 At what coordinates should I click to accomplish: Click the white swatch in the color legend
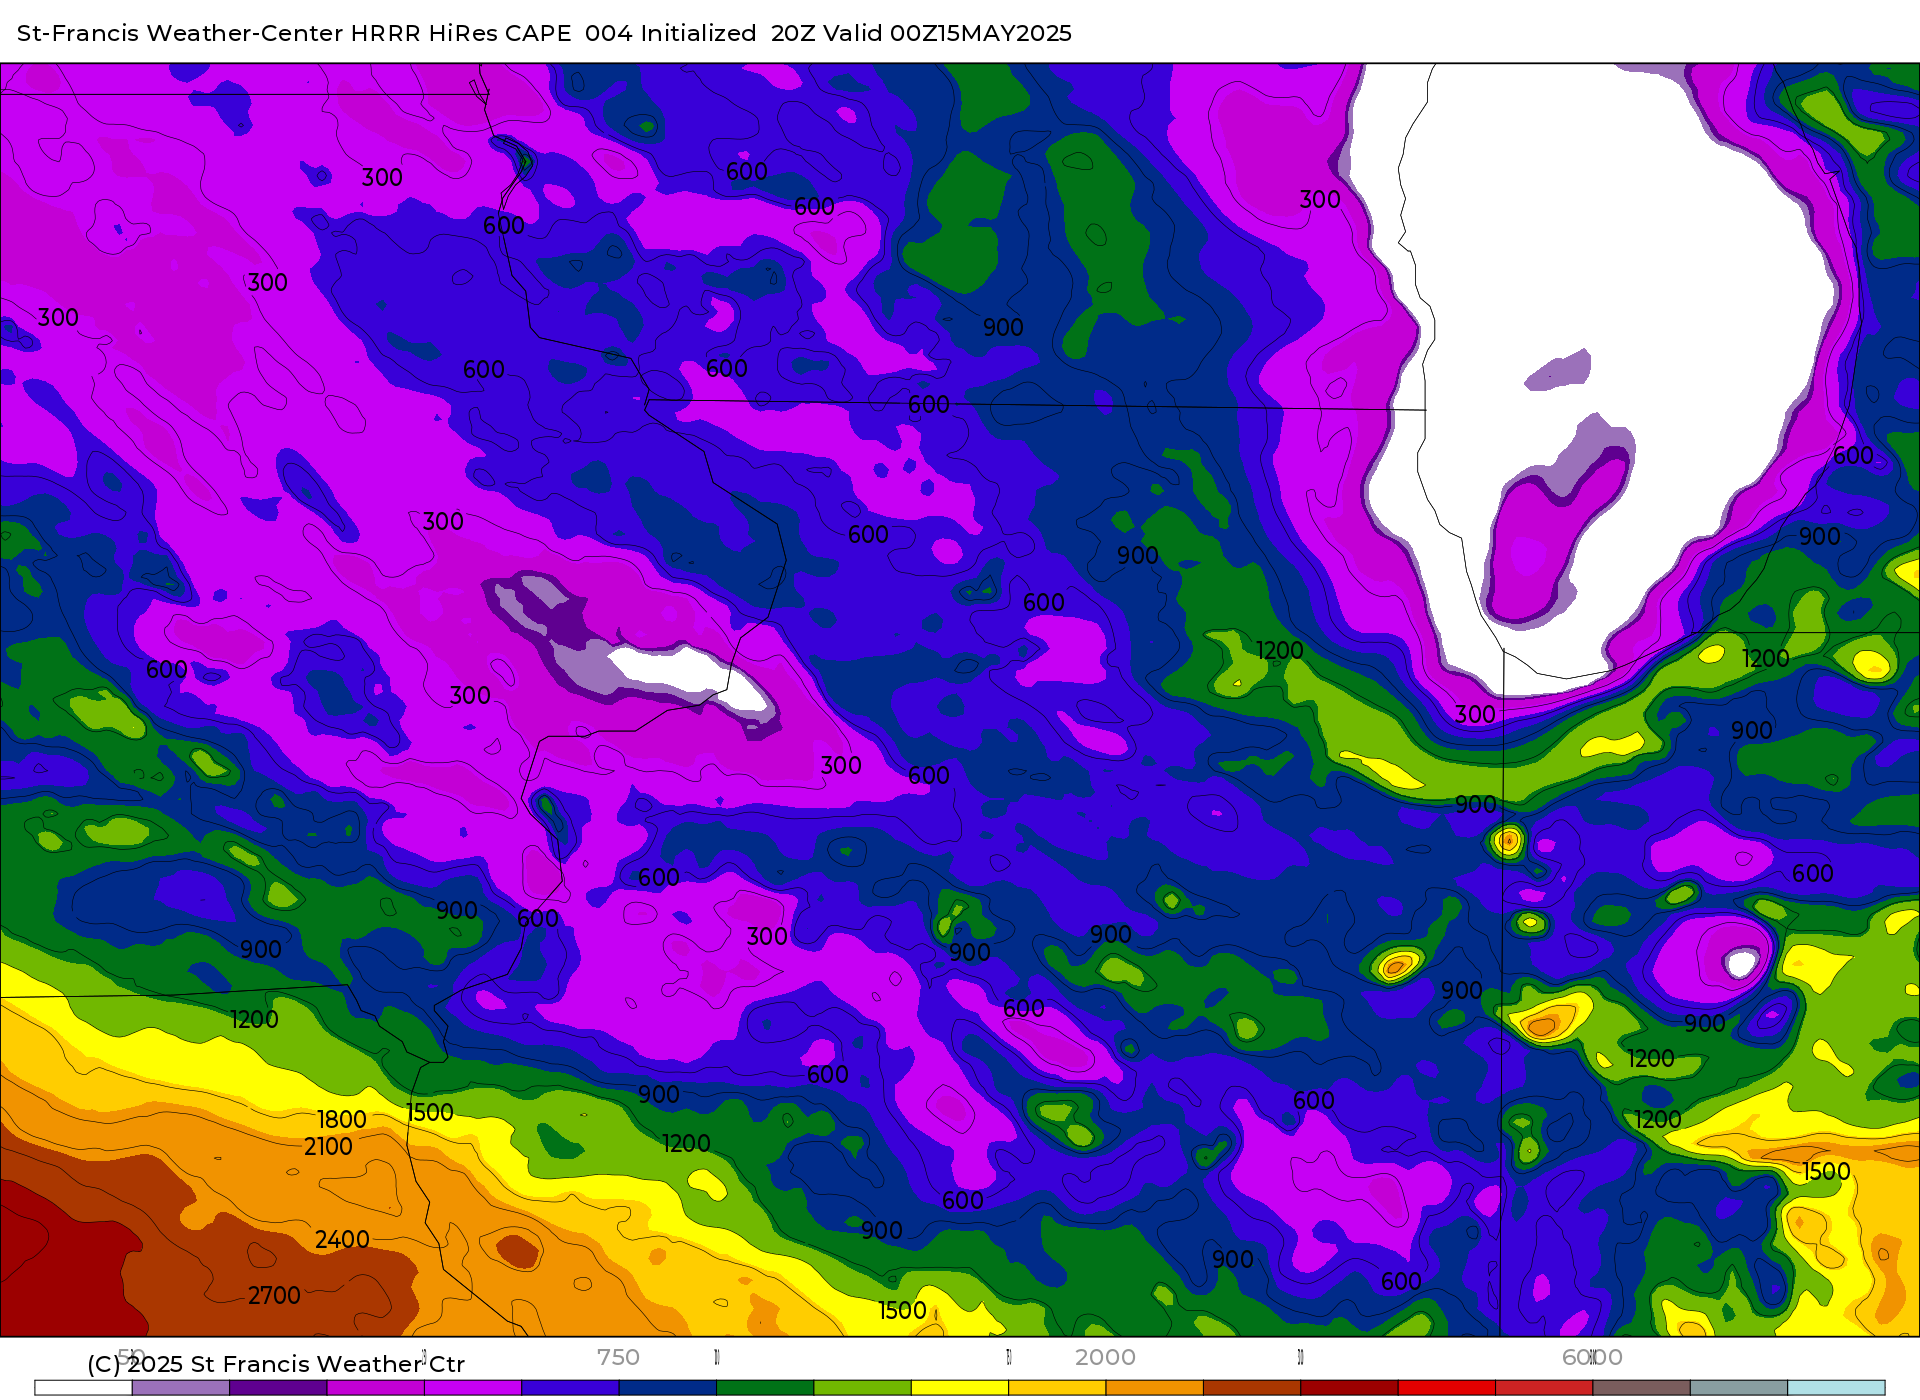click(x=83, y=1388)
